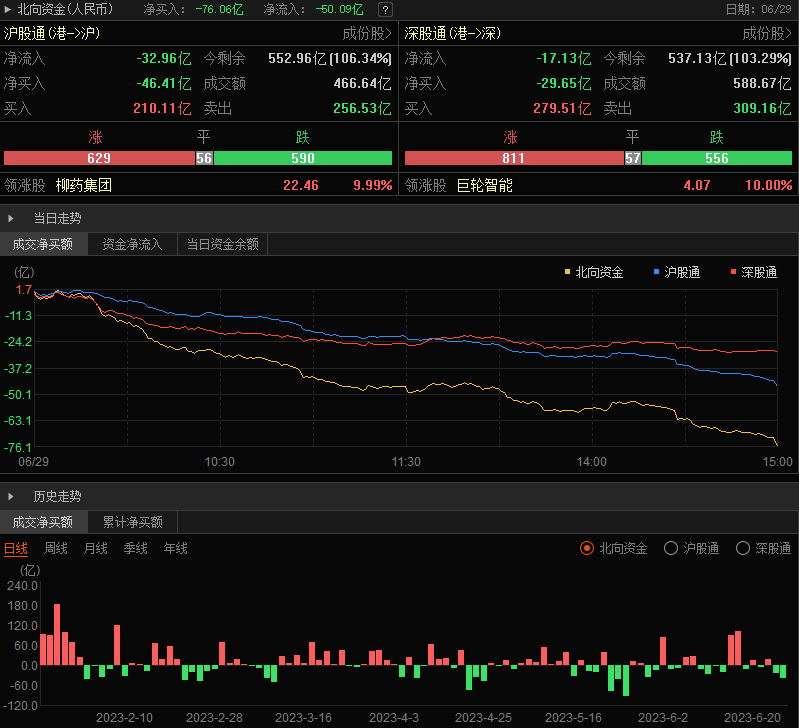Click the red 811 rising stocks bar
This screenshot has width=799, height=728.
pos(513,158)
